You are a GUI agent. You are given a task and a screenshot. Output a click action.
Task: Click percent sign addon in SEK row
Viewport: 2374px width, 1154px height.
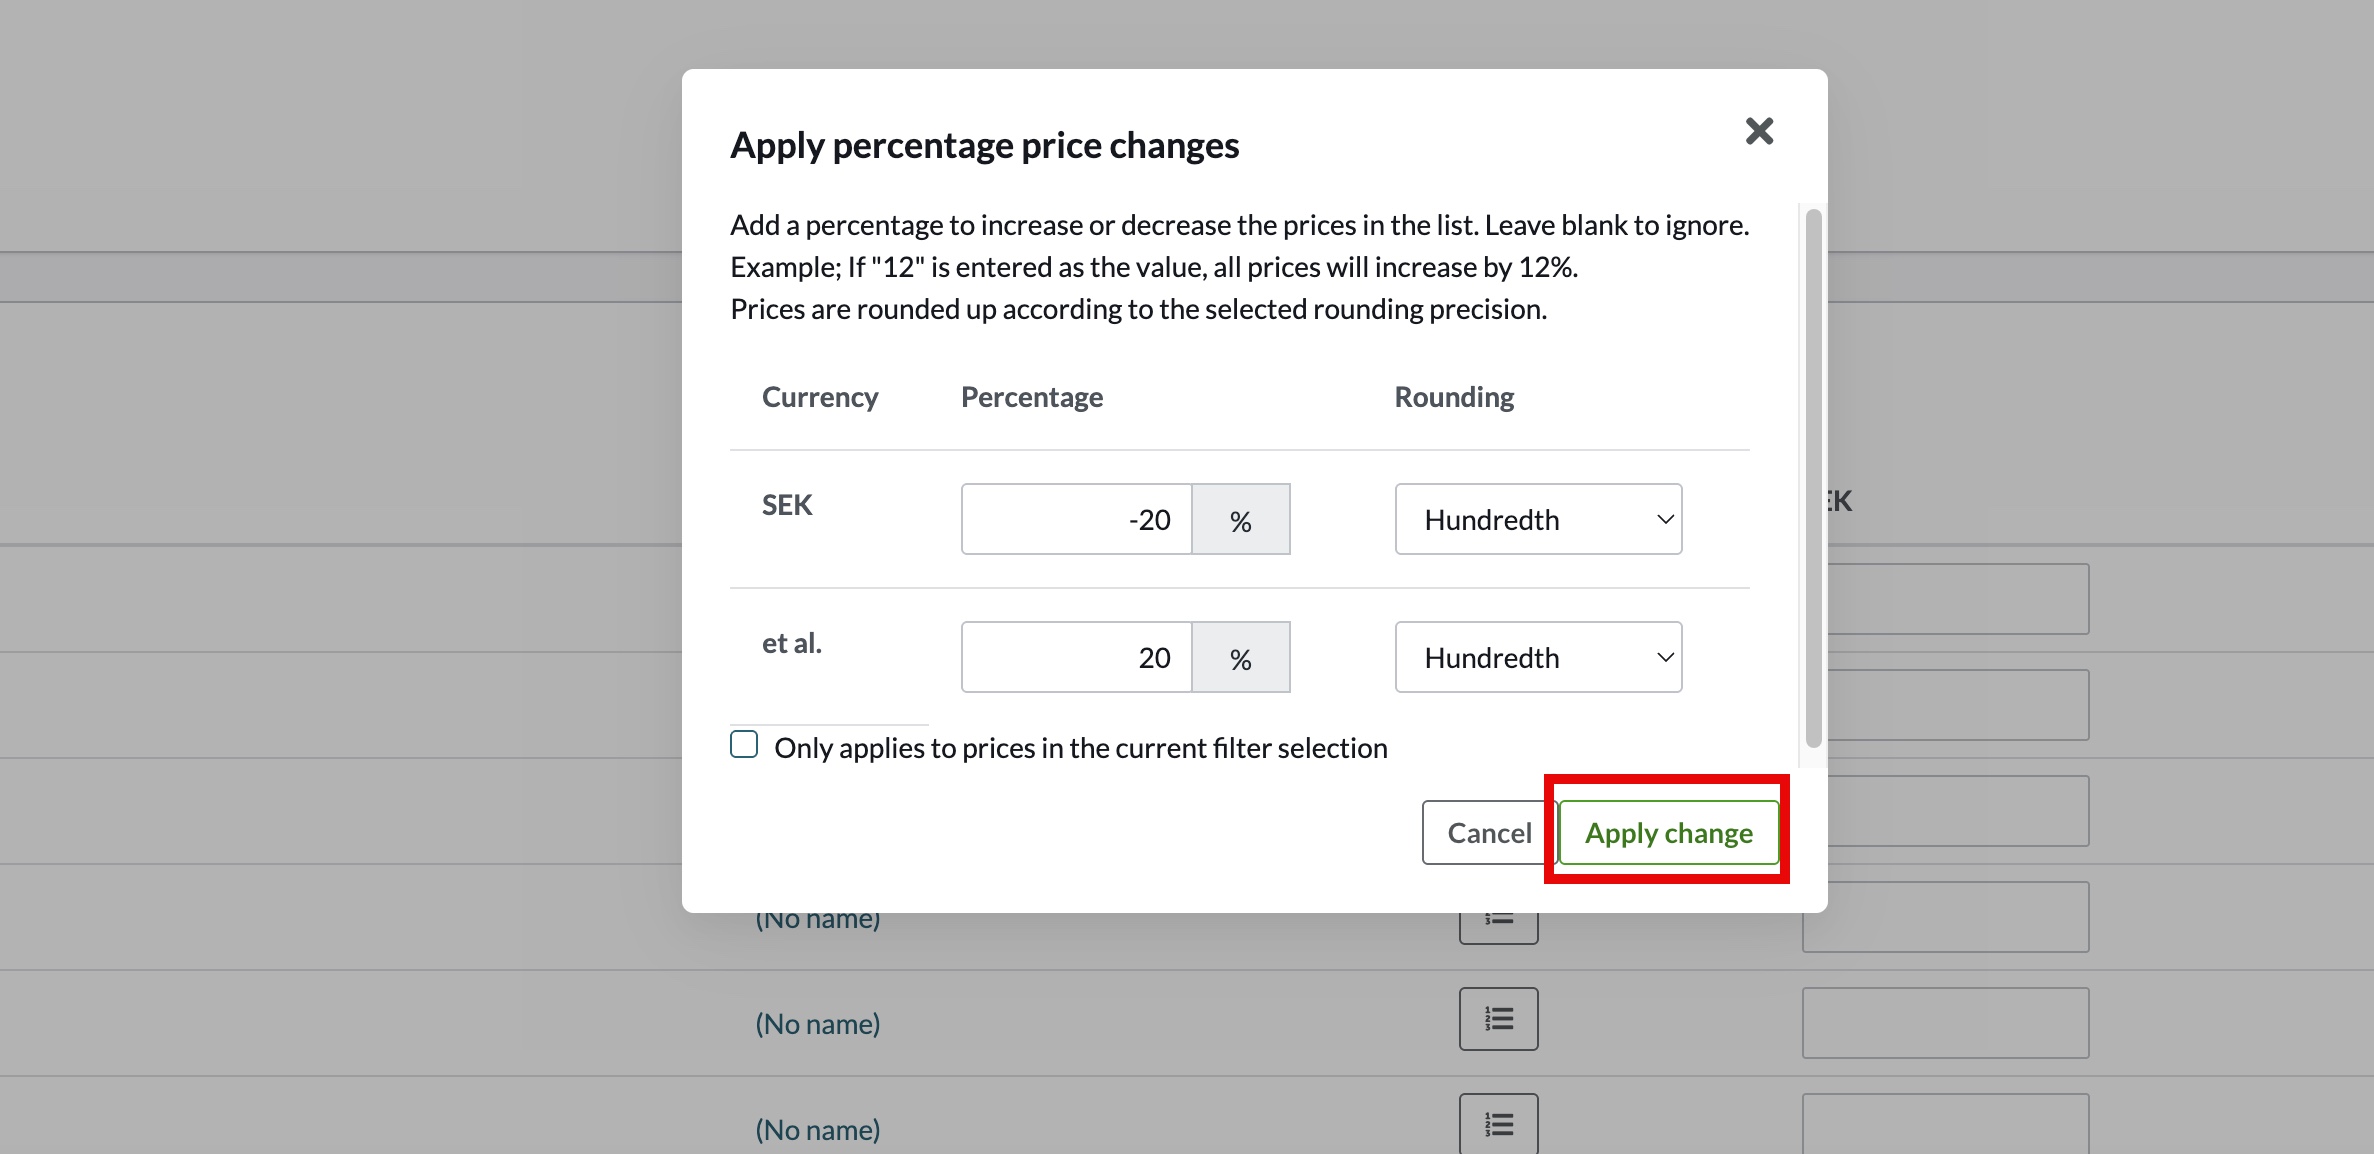point(1240,519)
